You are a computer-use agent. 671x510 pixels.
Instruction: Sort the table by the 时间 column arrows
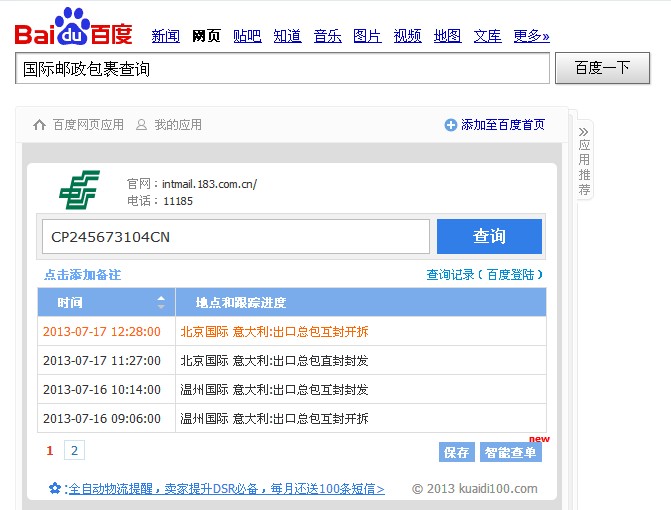pos(161,302)
